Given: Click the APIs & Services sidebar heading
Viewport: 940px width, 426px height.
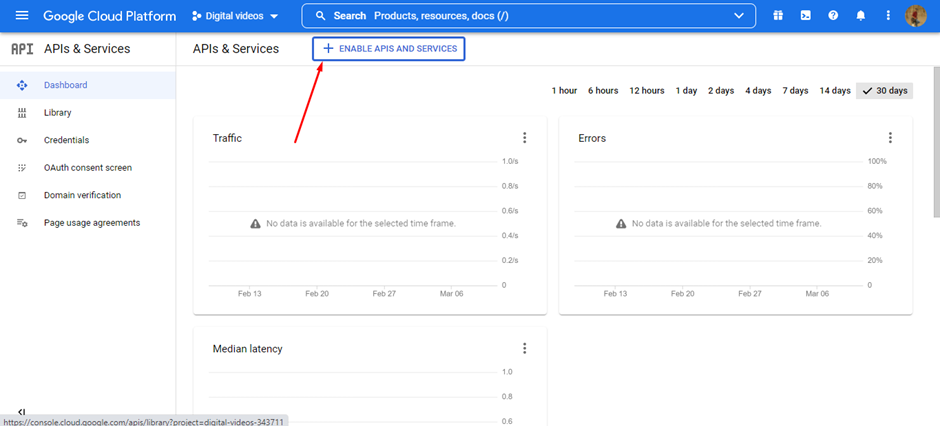Looking at the screenshot, I should pos(87,49).
